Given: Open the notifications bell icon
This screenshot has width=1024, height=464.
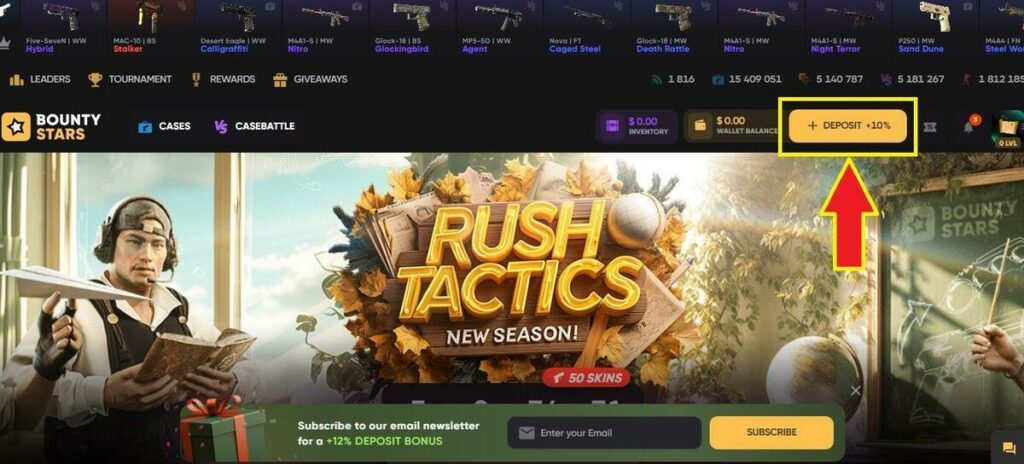Looking at the screenshot, I should click(968, 127).
